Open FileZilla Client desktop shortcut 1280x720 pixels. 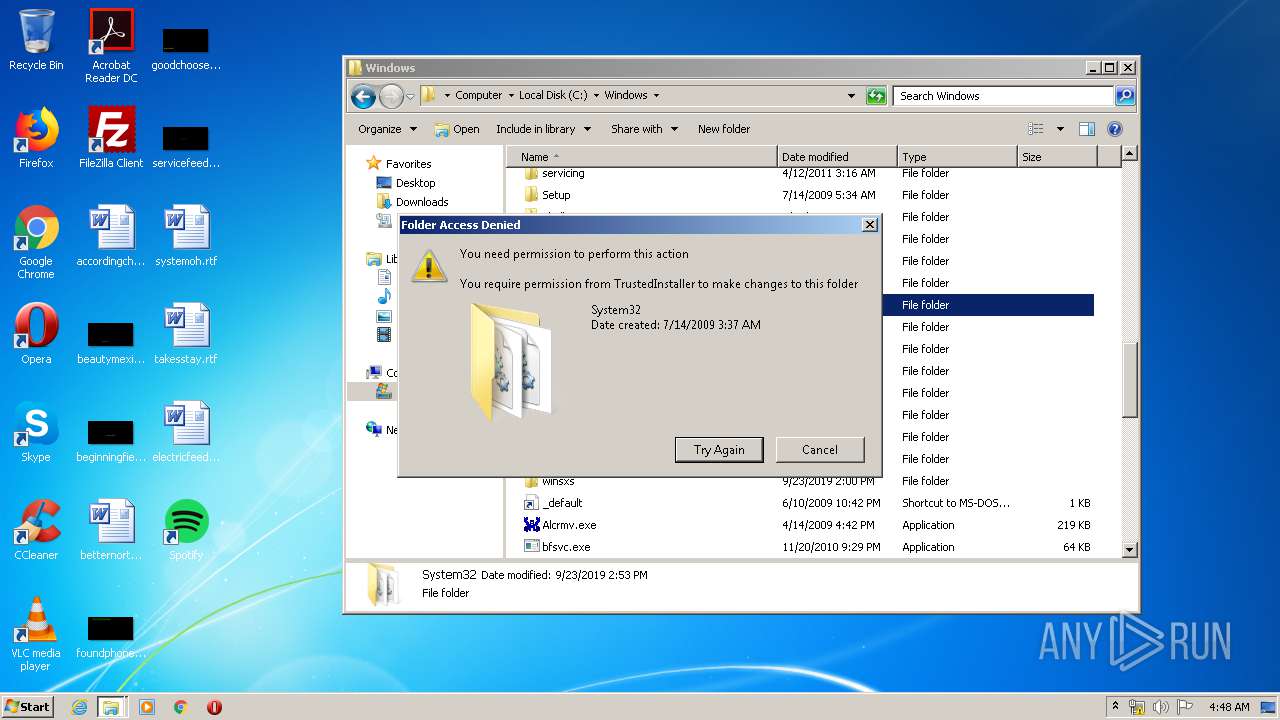(x=111, y=138)
